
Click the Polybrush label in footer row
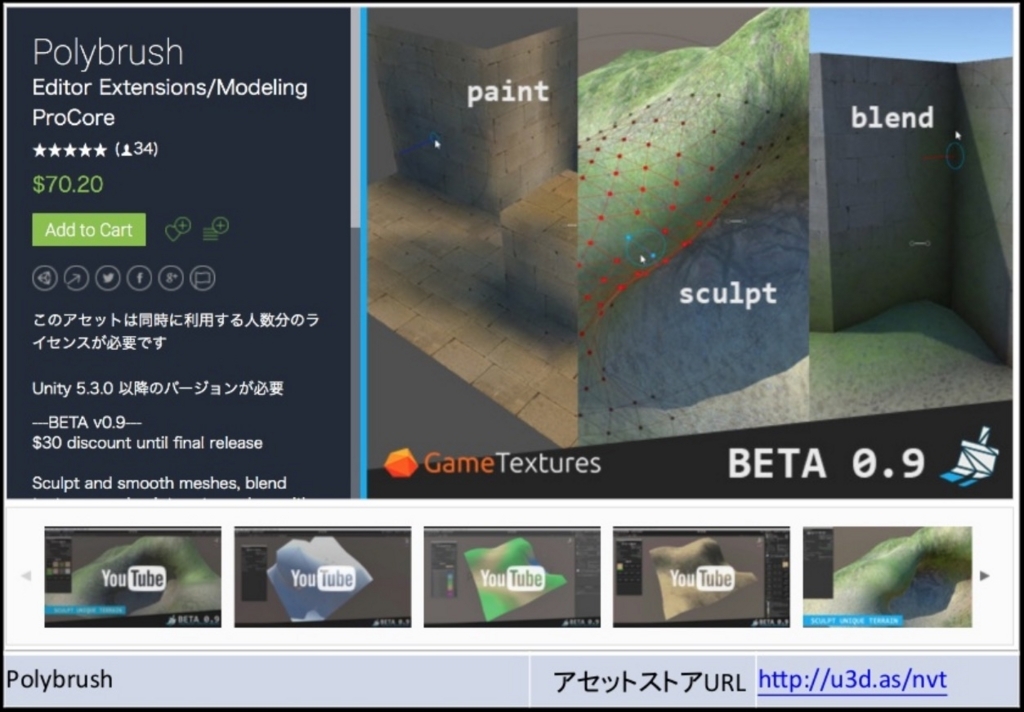(59, 679)
